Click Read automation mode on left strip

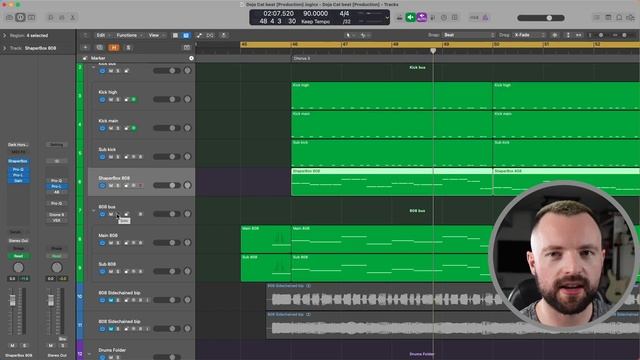[x=18, y=256]
